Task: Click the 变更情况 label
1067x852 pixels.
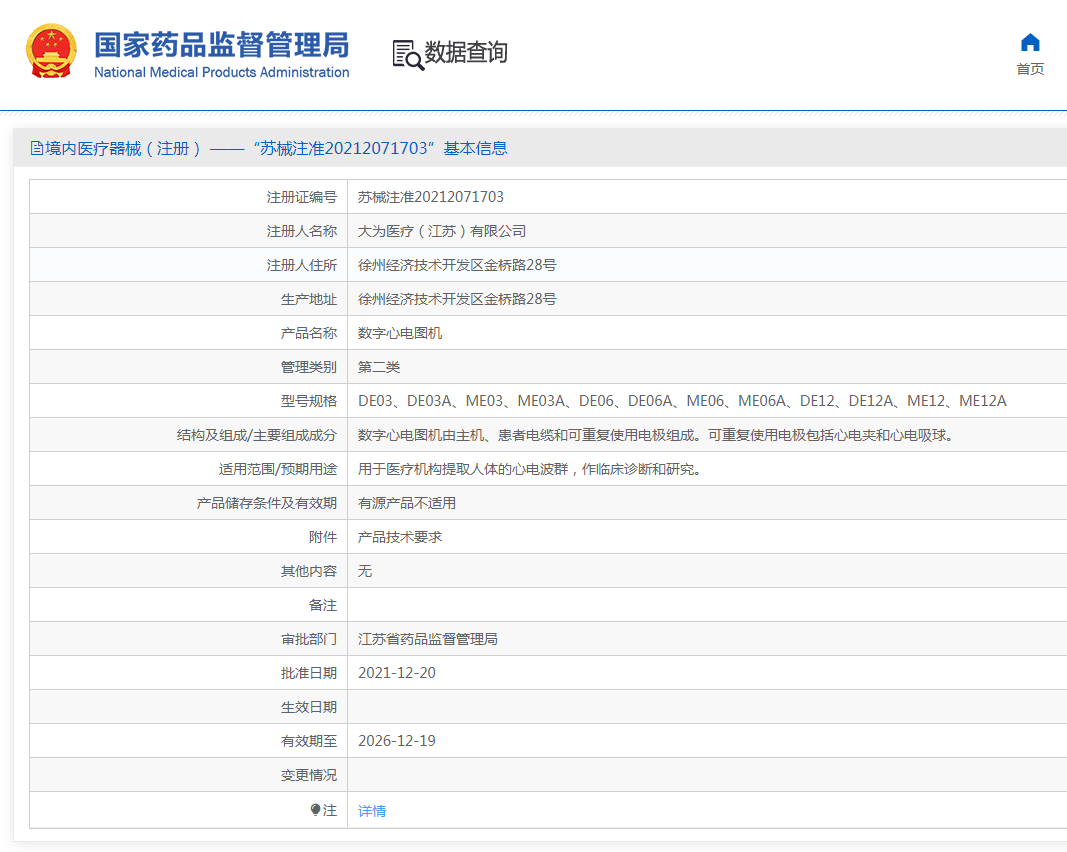Action: (x=309, y=776)
